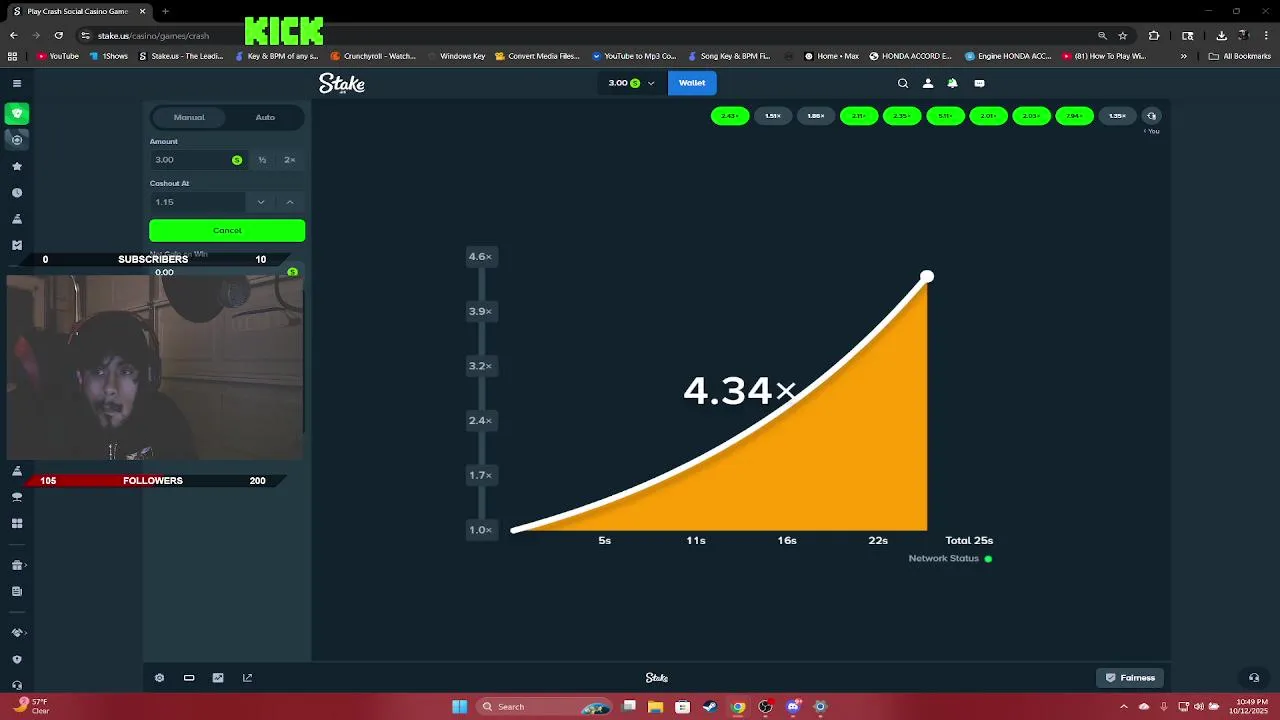Select the 7.94× crash history pill
This screenshot has width=1280, height=720.
coord(1074,116)
